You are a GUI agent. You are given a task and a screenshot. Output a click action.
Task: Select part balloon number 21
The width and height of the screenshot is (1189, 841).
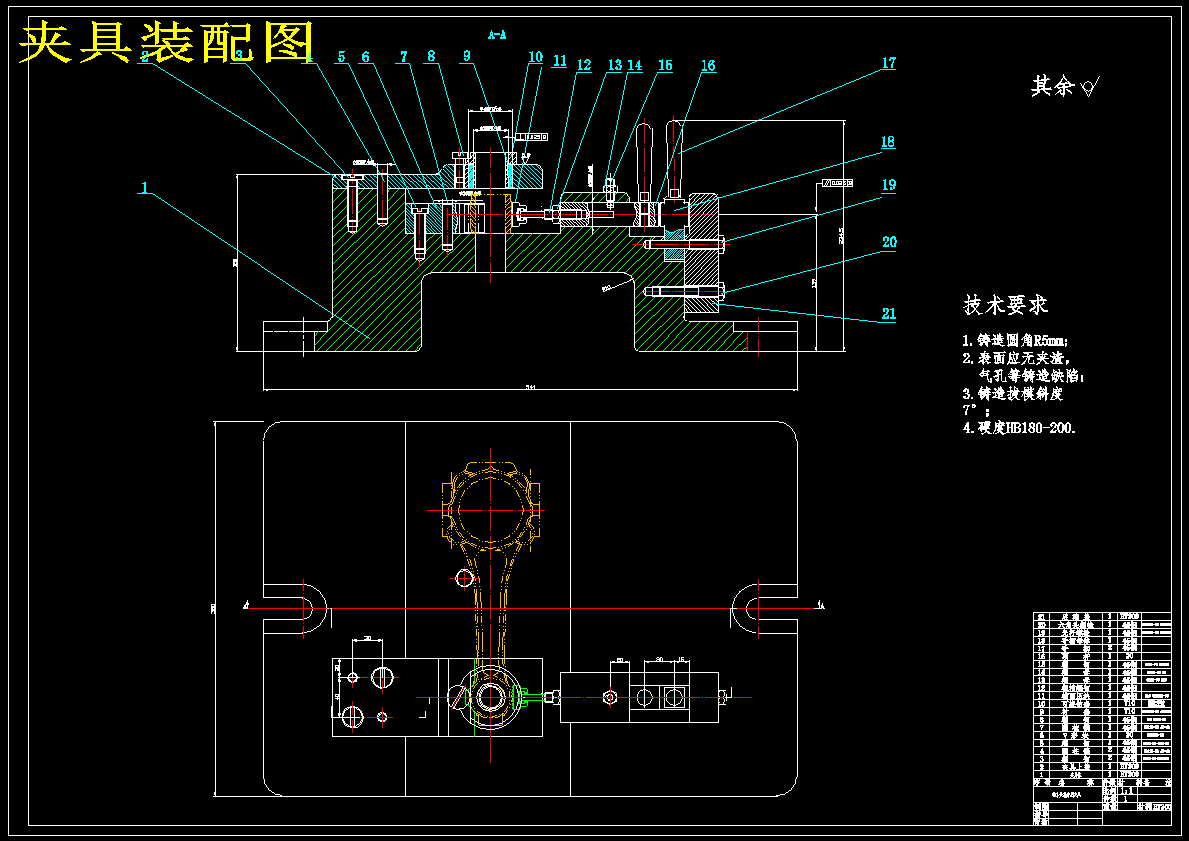click(x=889, y=313)
